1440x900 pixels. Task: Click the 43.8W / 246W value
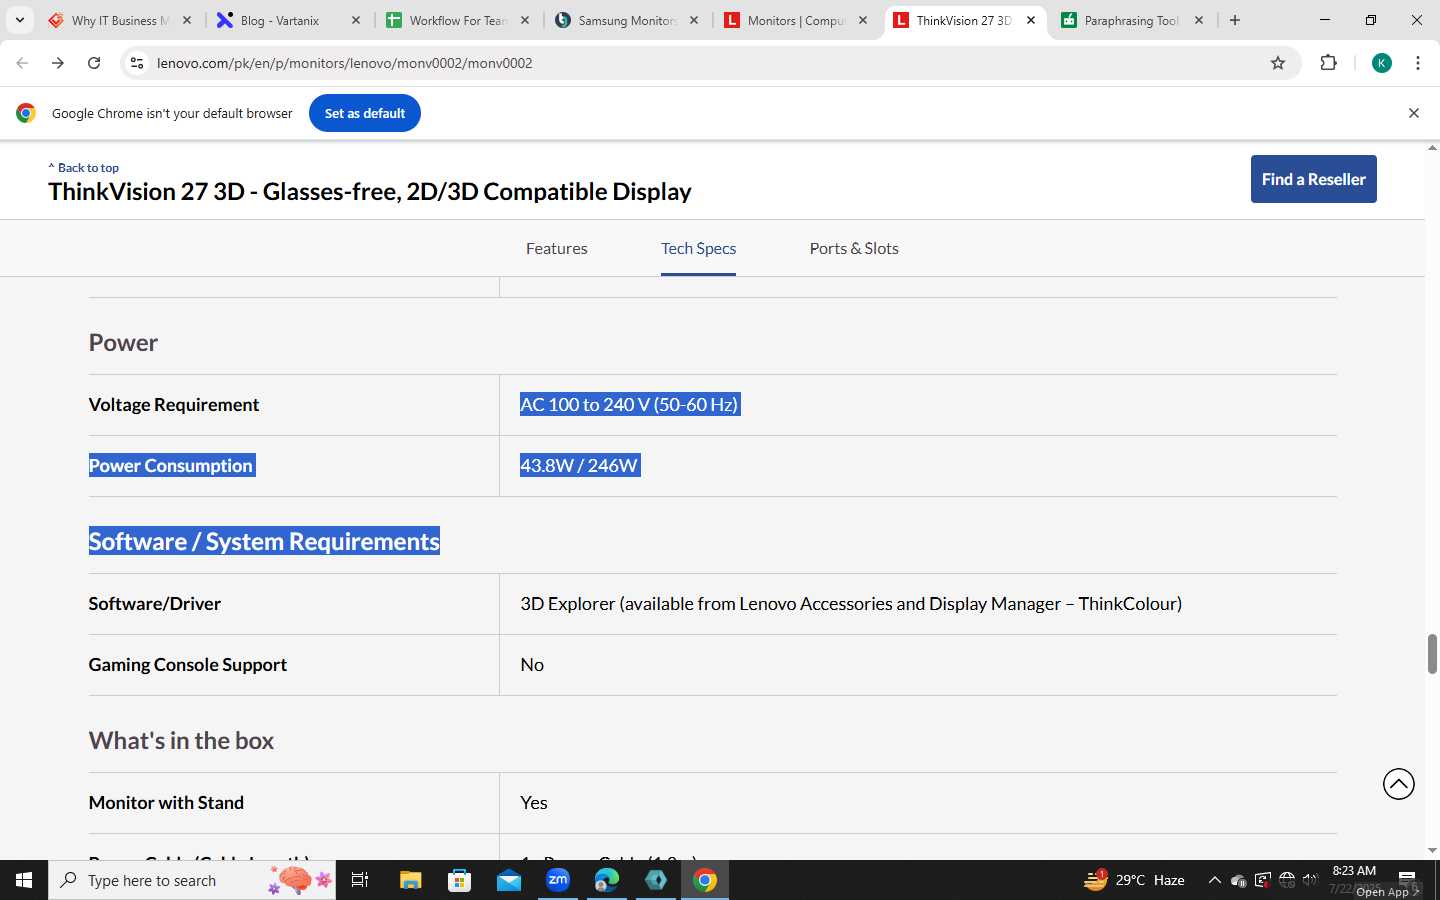coord(580,465)
